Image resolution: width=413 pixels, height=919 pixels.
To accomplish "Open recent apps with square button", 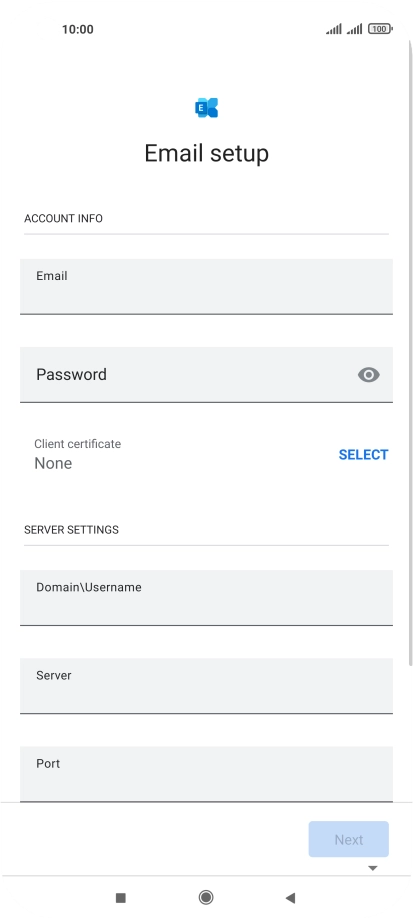I will coord(121,897).
